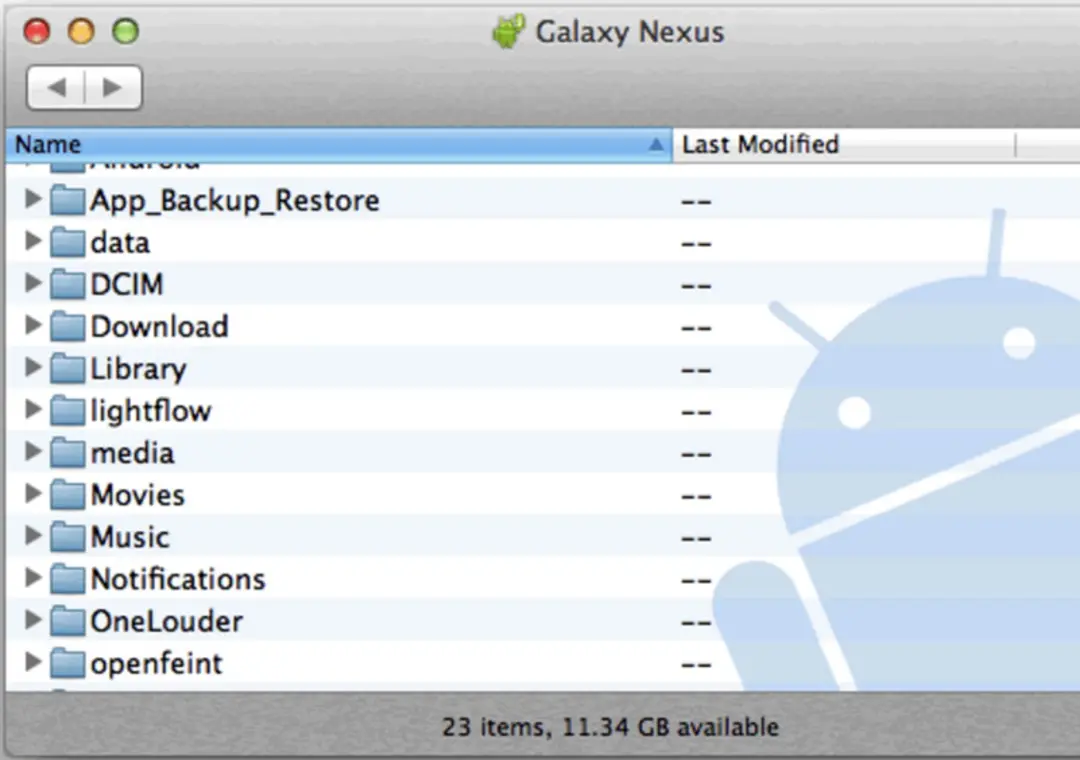Select the OneLouder folder icon
Viewport: 1080px width, 760px height.
pyautogui.click(x=68, y=620)
